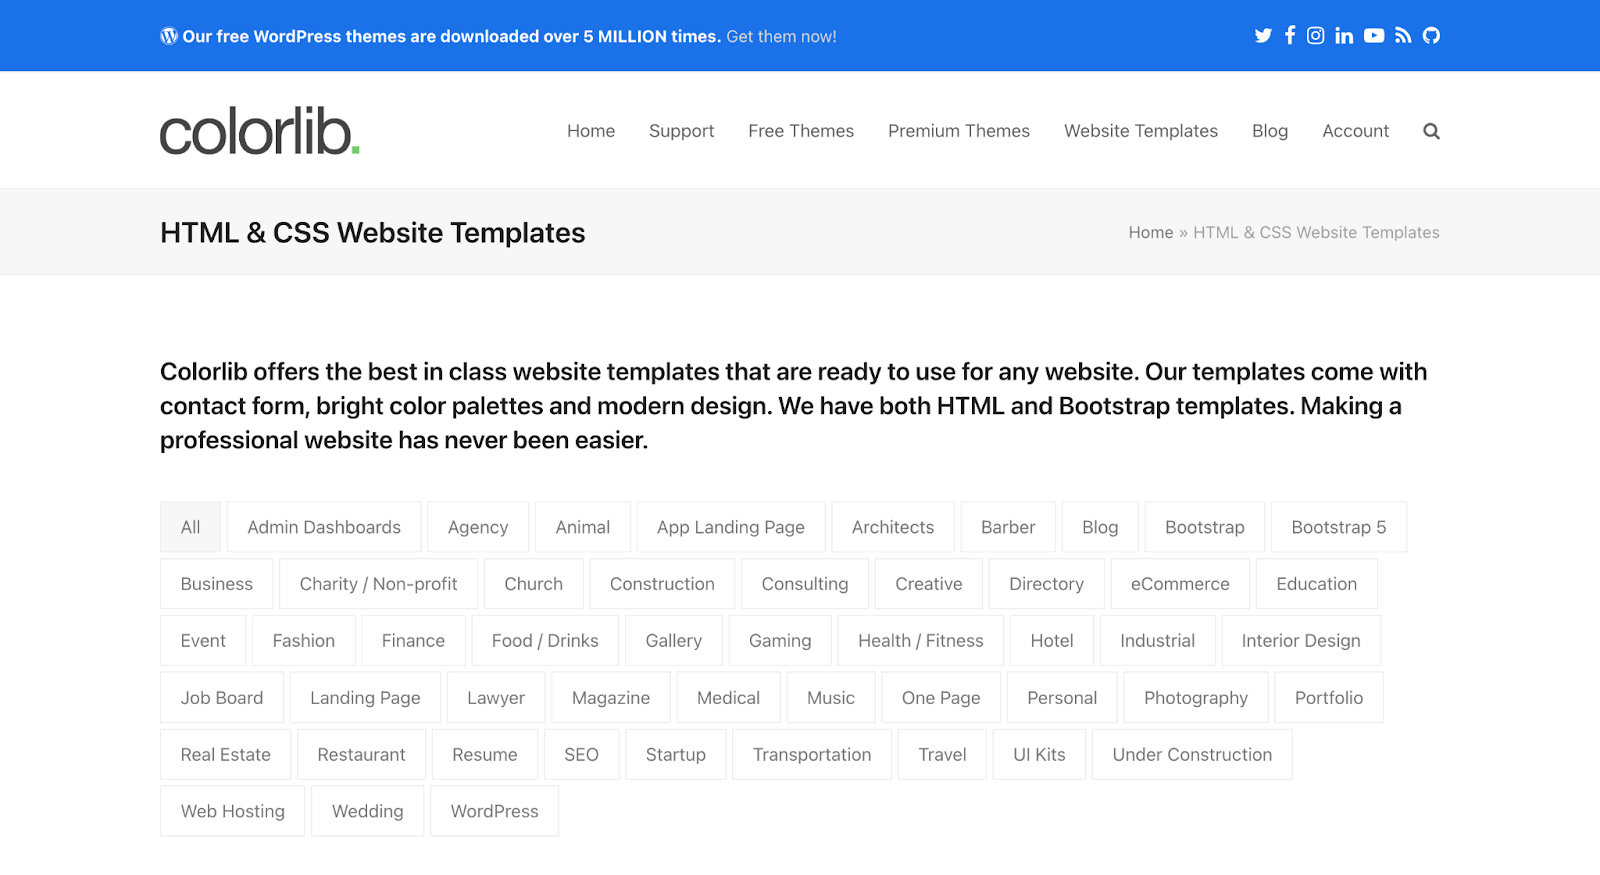The height and width of the screenshot is (875, 1600).
Task: Click the Home breadcrumb link
Action: click(x=1151, y=232)
